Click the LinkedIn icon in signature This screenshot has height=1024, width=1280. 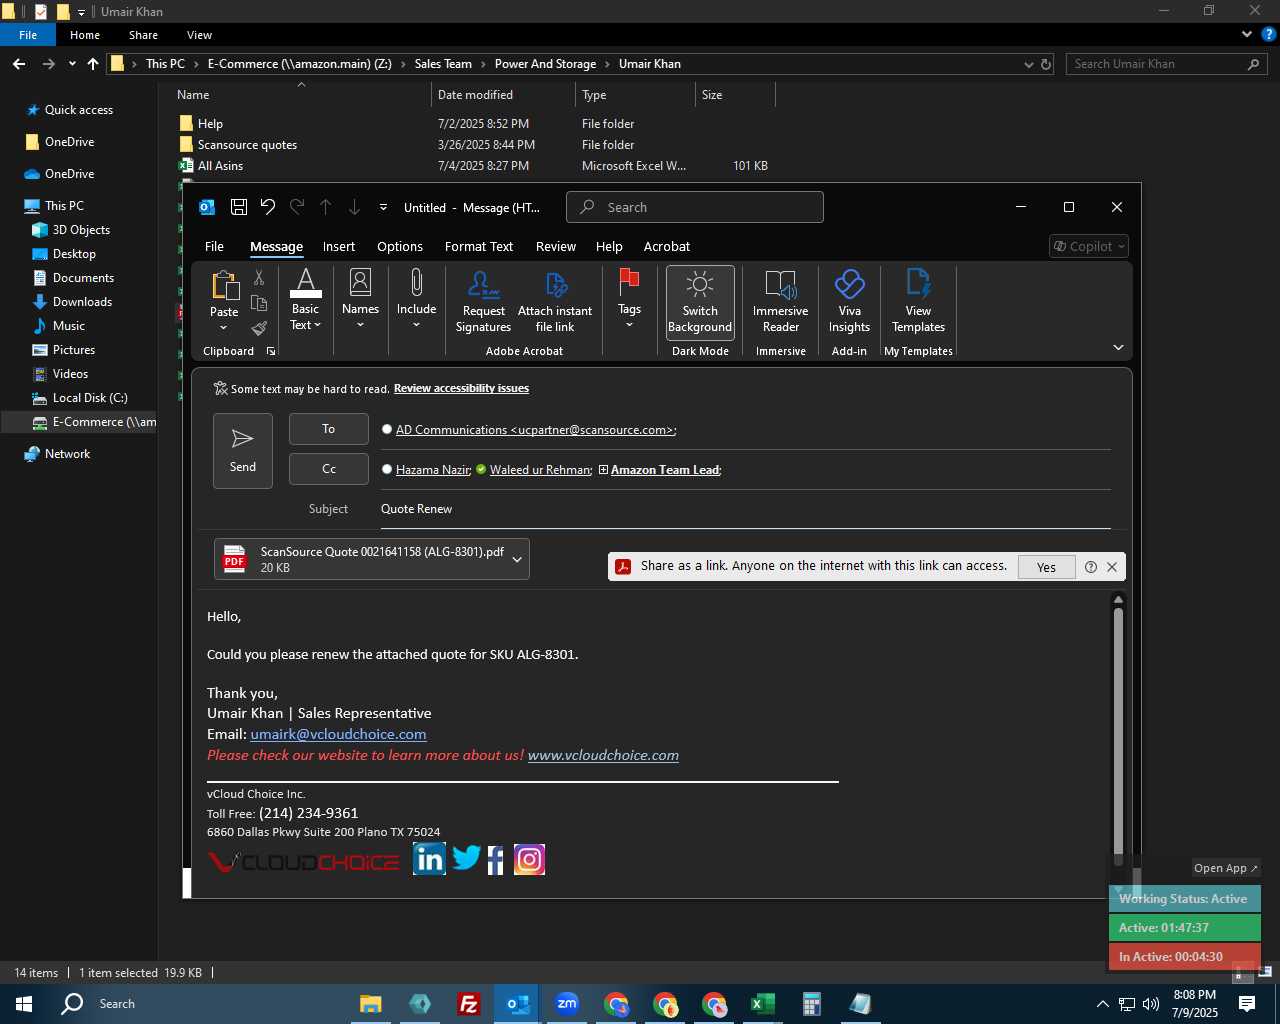[x=429, y=859]
